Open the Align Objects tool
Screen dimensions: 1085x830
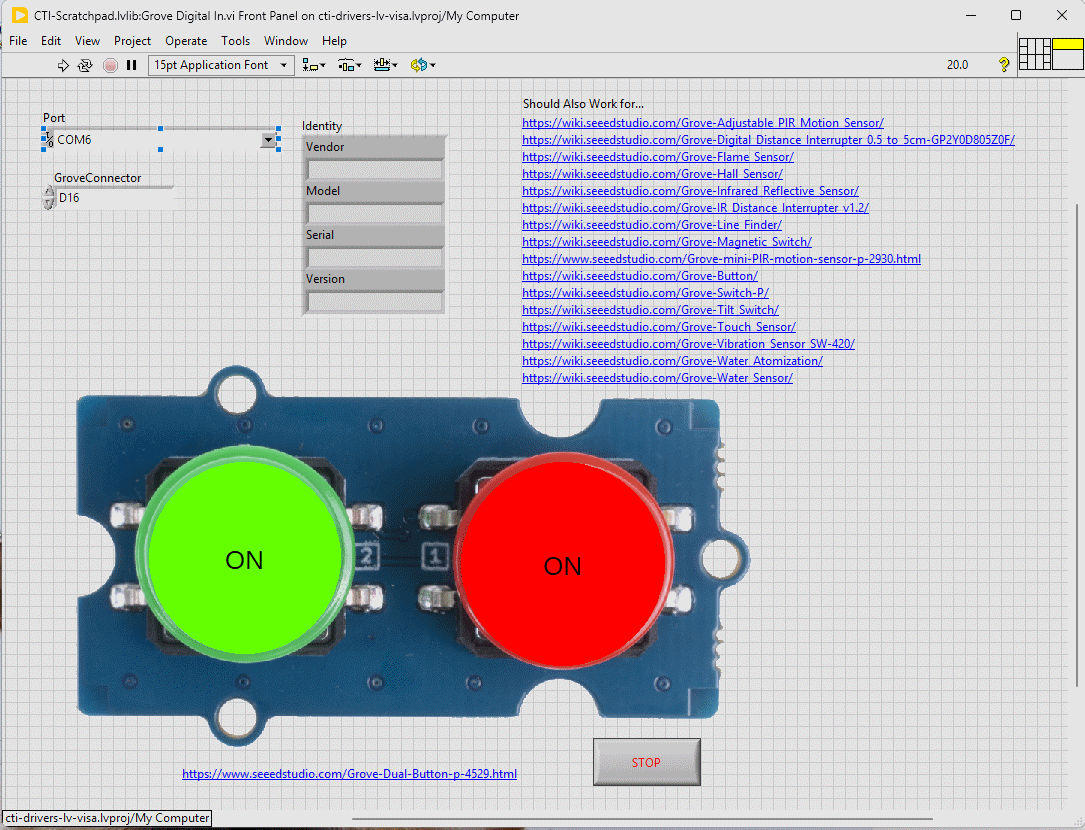(x=314, y=65)
